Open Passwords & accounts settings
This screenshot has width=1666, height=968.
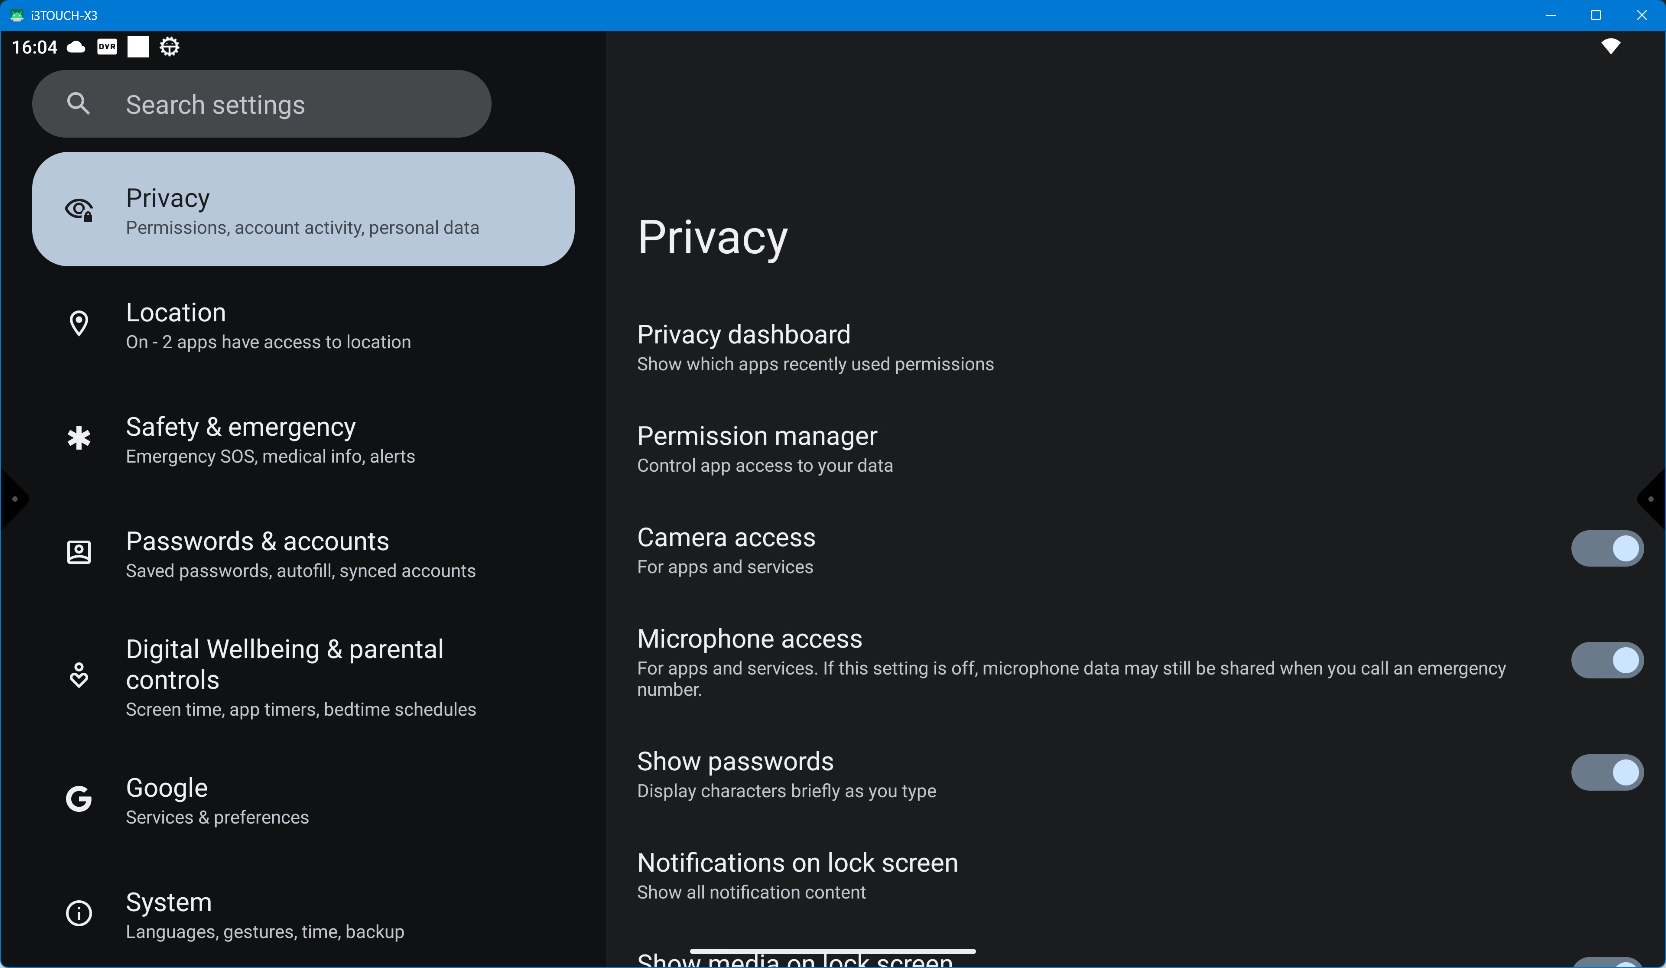300,554
